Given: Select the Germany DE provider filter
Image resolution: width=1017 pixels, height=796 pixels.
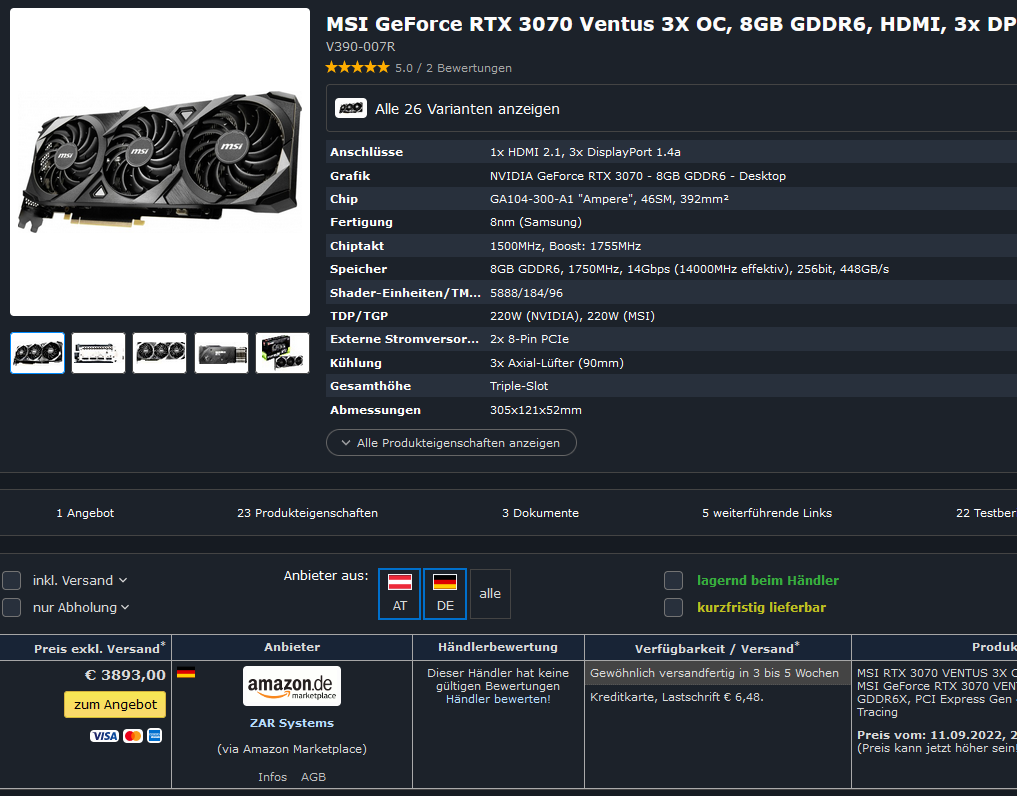Looking at the screenshot, I should point(445,594).
